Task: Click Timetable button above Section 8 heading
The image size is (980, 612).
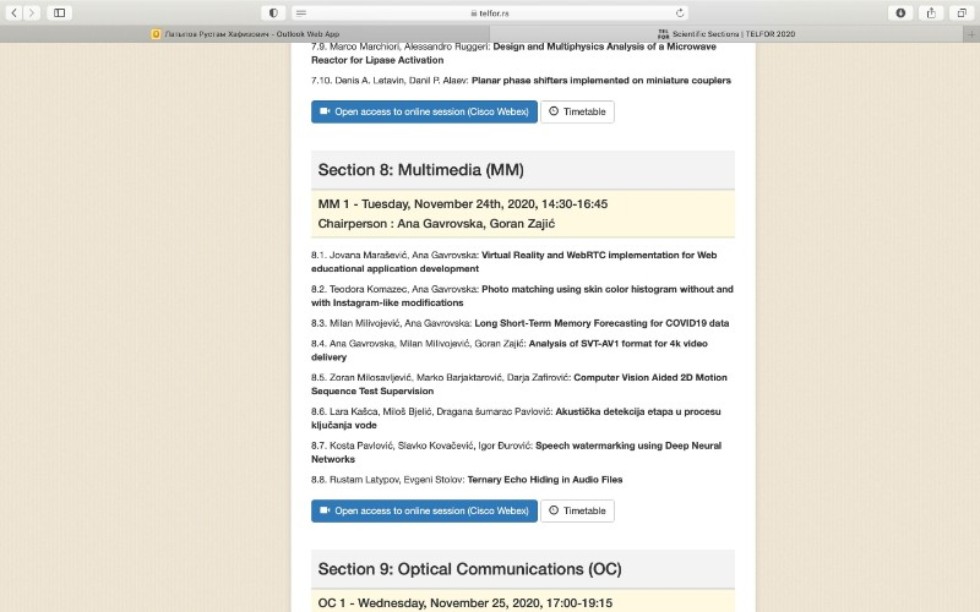Action: pyautogui.click(x=577, y=112)
